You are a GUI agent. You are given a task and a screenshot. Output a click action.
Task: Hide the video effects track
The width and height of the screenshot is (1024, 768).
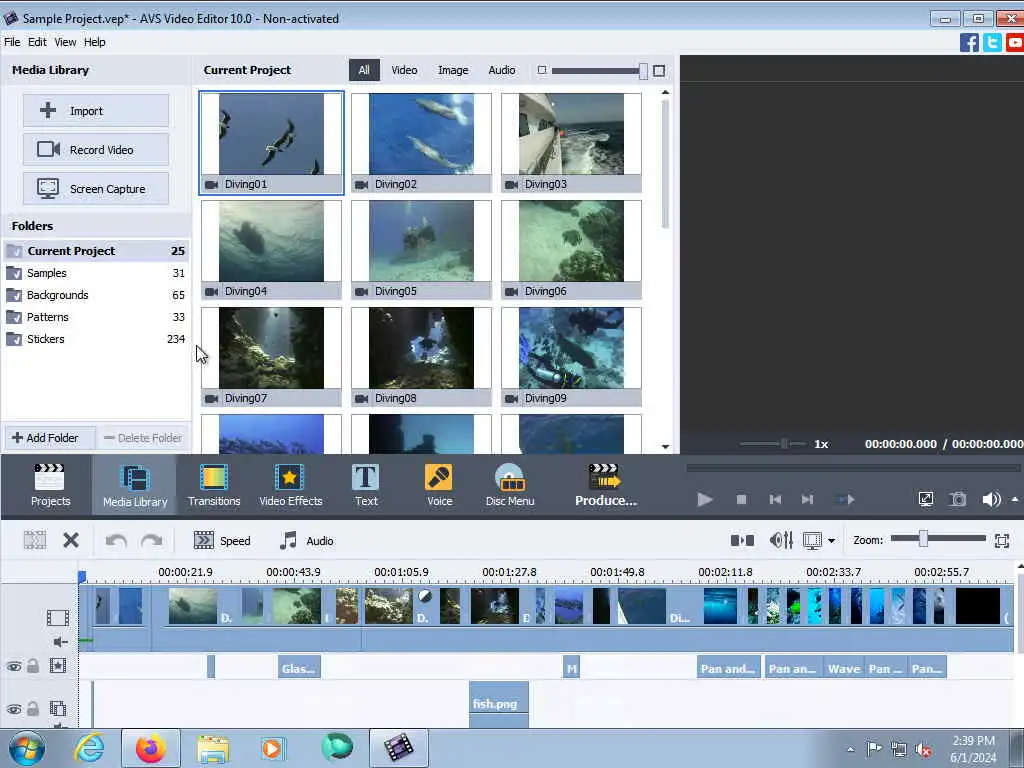click(x=14, y=666)
